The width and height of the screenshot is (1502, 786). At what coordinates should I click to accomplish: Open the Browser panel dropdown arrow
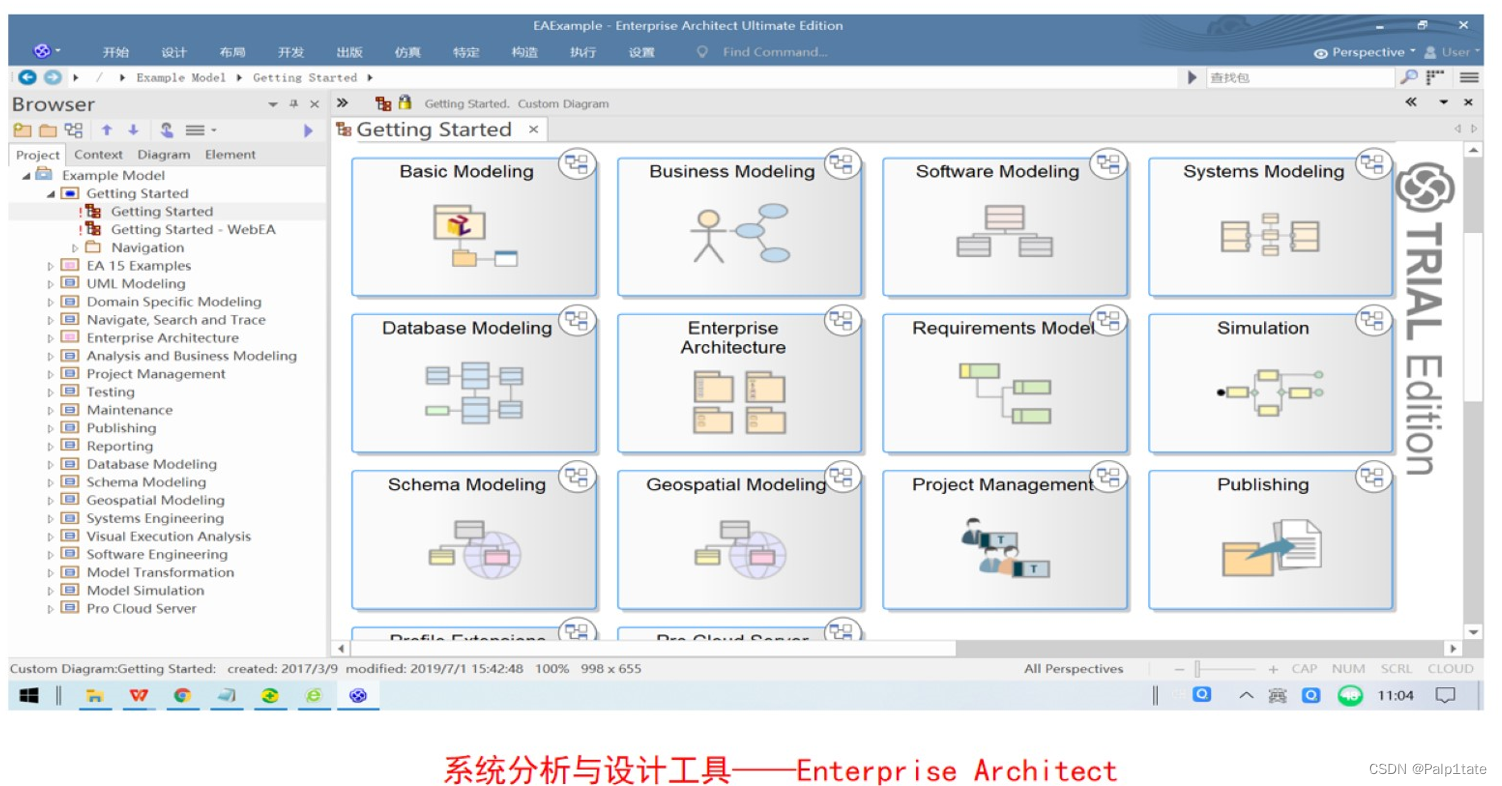(273, 104)
